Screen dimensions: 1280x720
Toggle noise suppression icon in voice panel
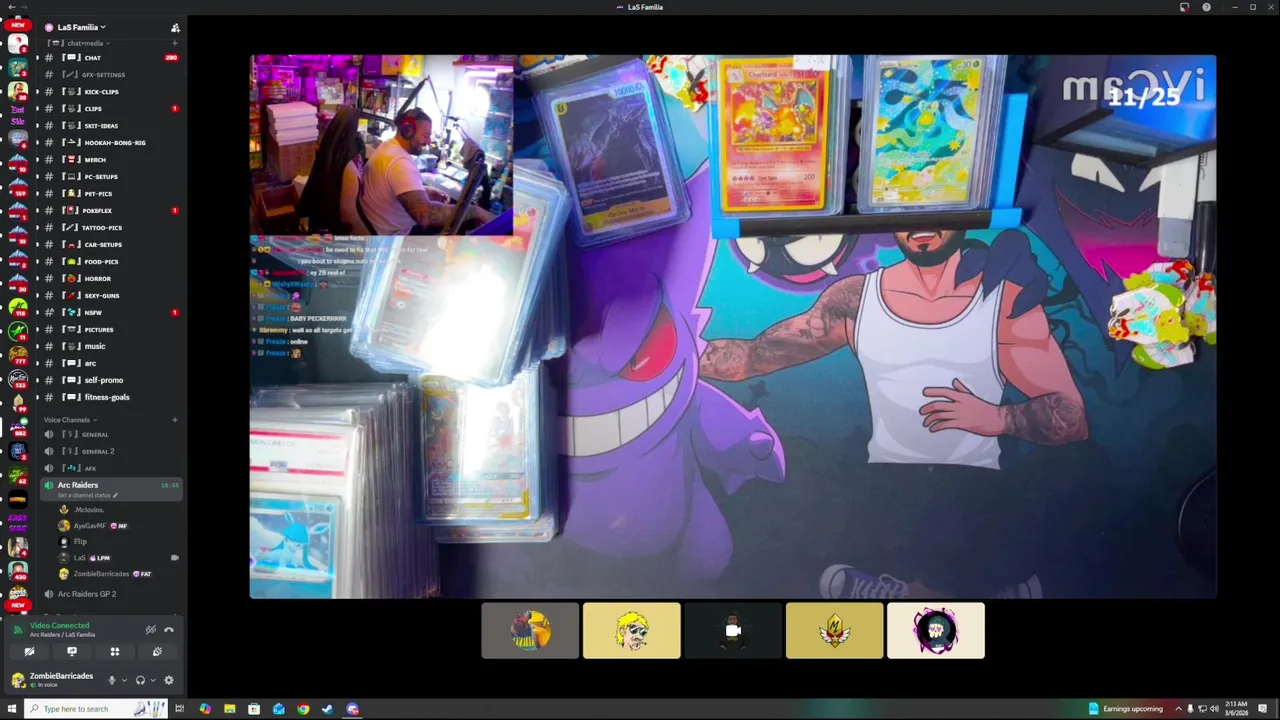(x=150, y=630)
